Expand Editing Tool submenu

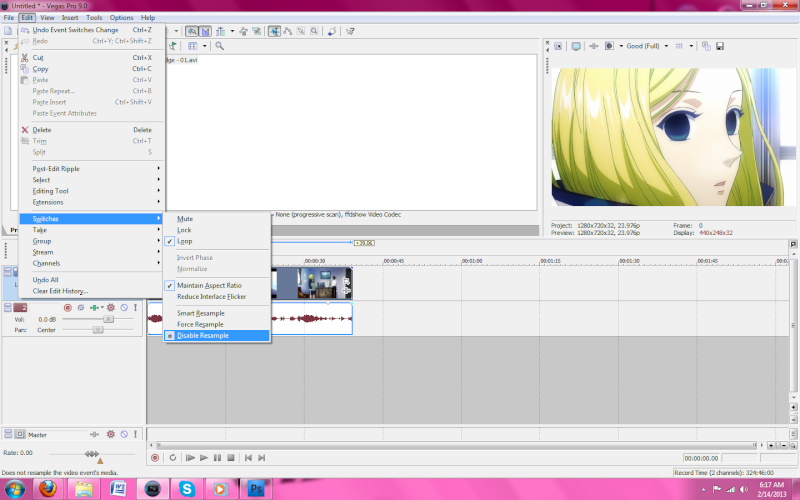tap(91, 191)
